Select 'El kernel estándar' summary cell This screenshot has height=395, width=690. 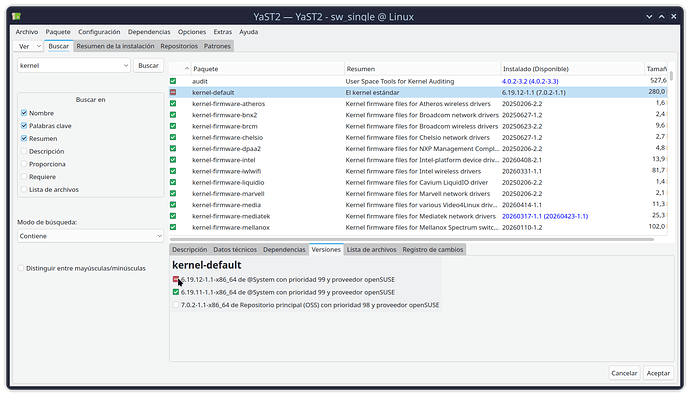pyautogui.click(x=372, y=92)
